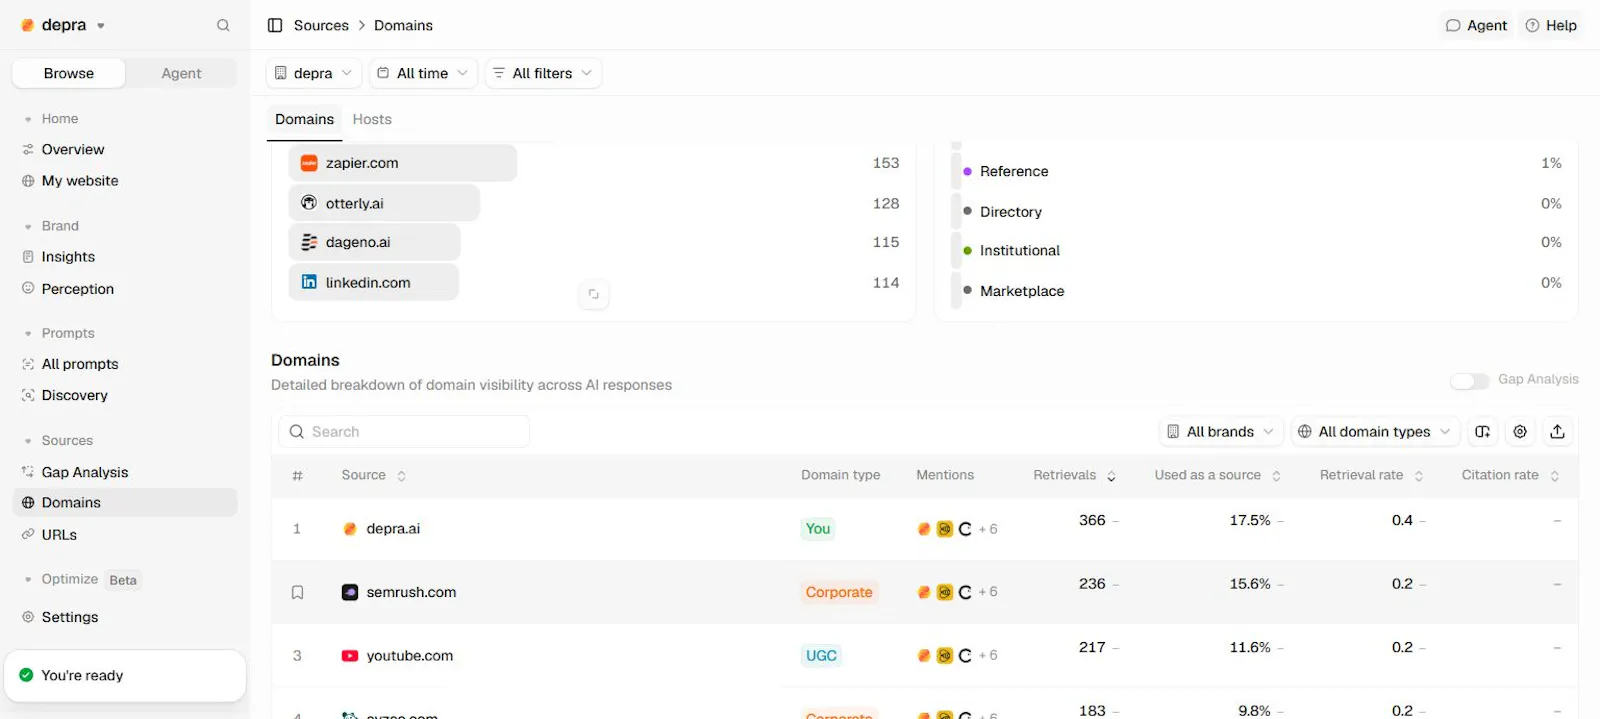Open Overview in the sidebar
The height and width of the screenshot is (719, 1600).
(73, 149)
